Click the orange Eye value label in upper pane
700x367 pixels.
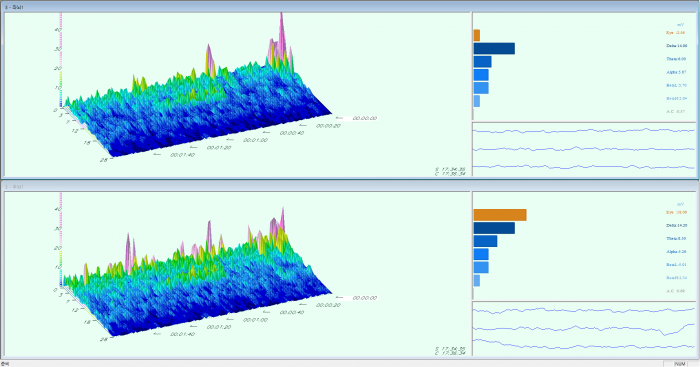pyautogui.click(x=675, y=33)
